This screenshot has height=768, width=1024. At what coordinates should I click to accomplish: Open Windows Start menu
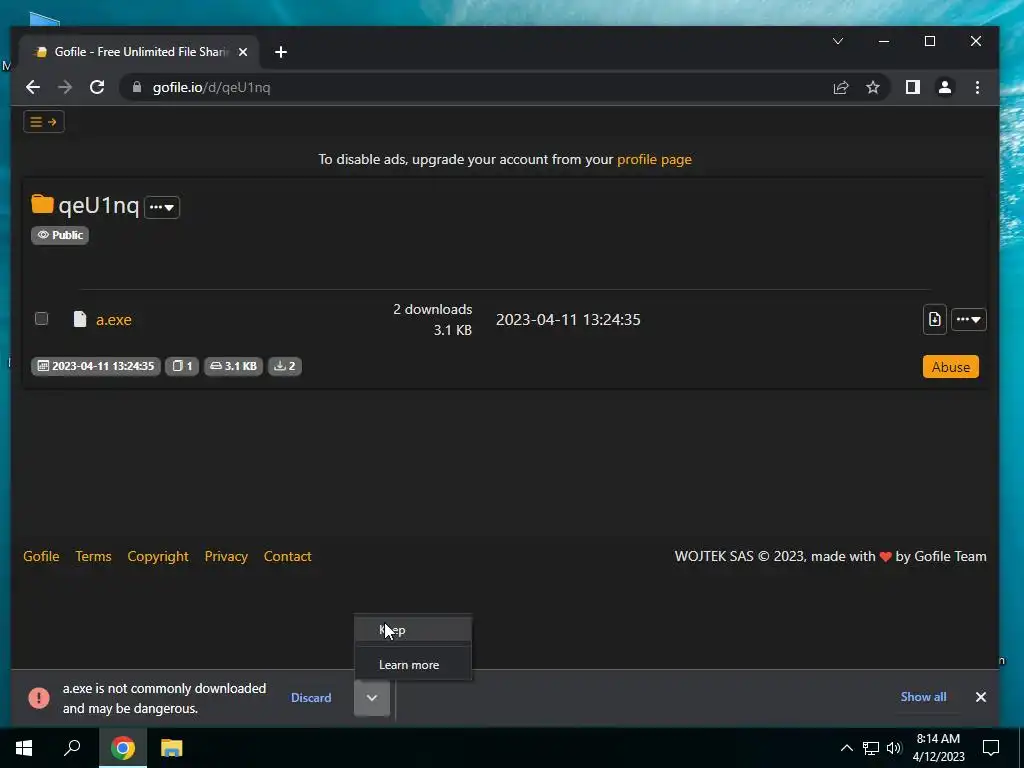pos(24,748)
